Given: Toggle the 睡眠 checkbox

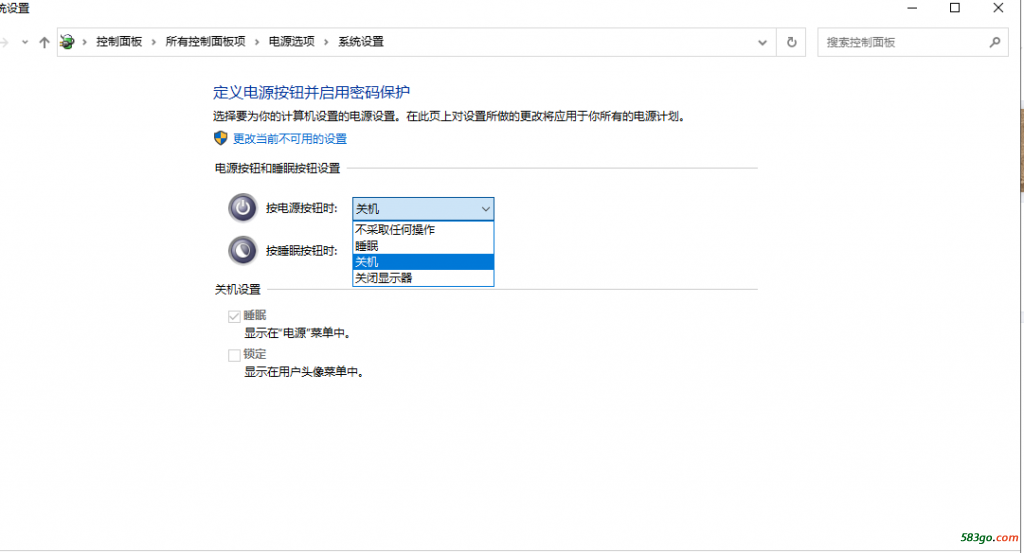Looking at the screenshot, I should (x=234, y=316).
